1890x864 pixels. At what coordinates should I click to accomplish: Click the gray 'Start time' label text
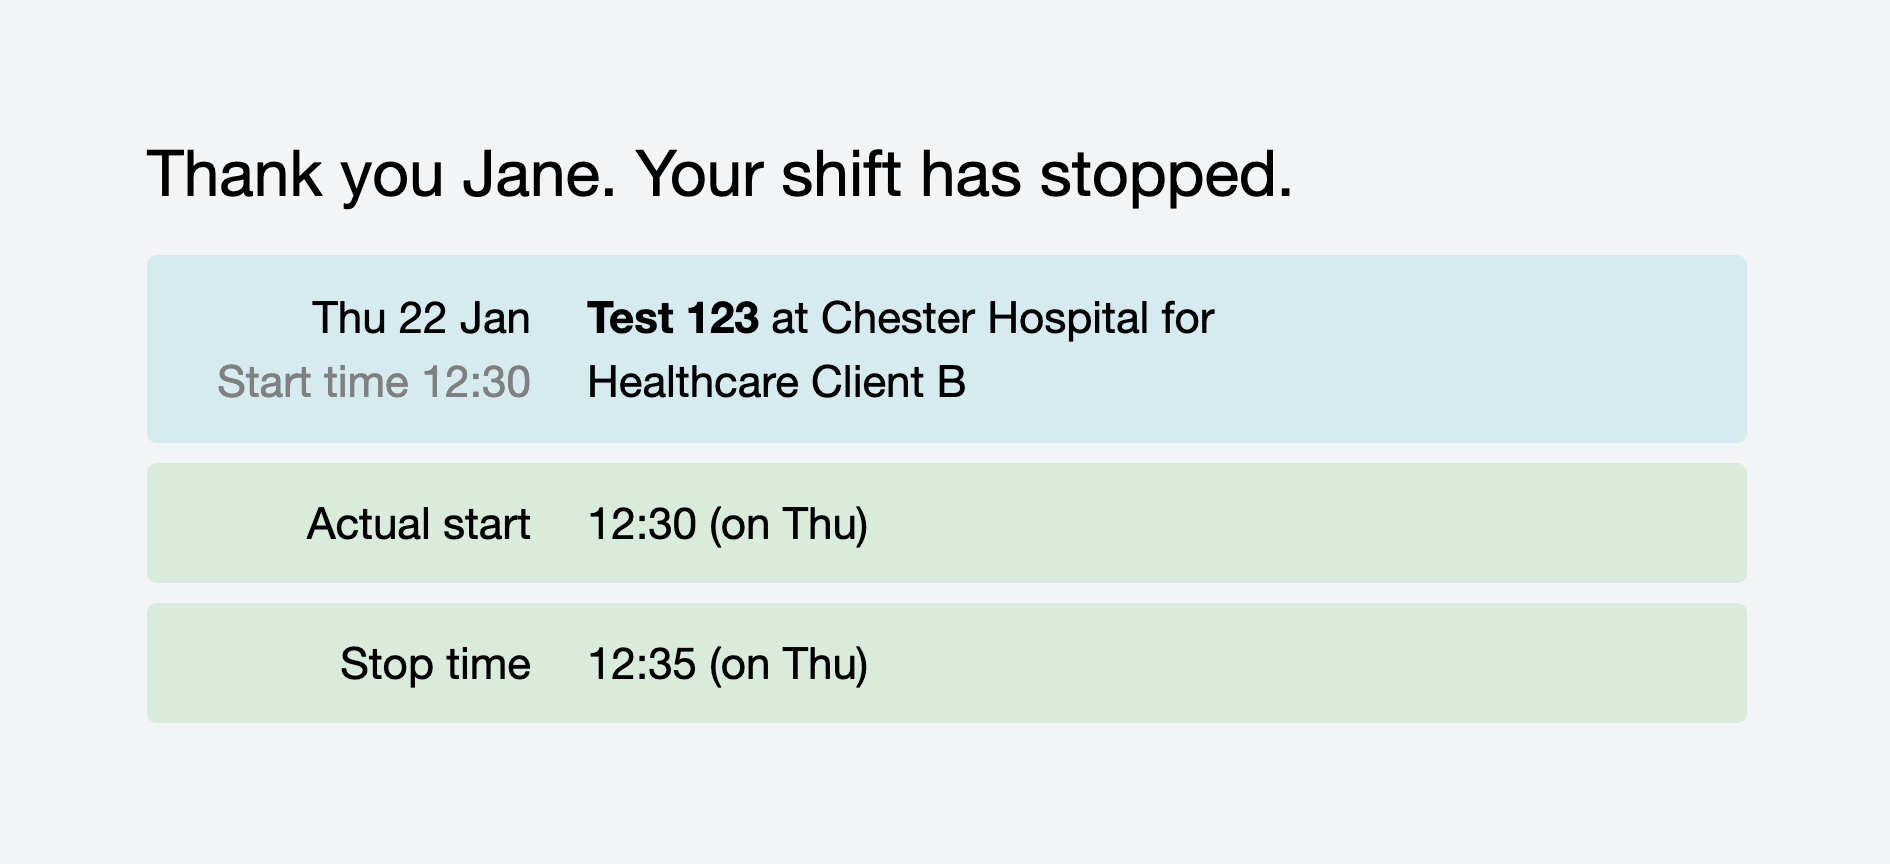(x=312, y=383)
